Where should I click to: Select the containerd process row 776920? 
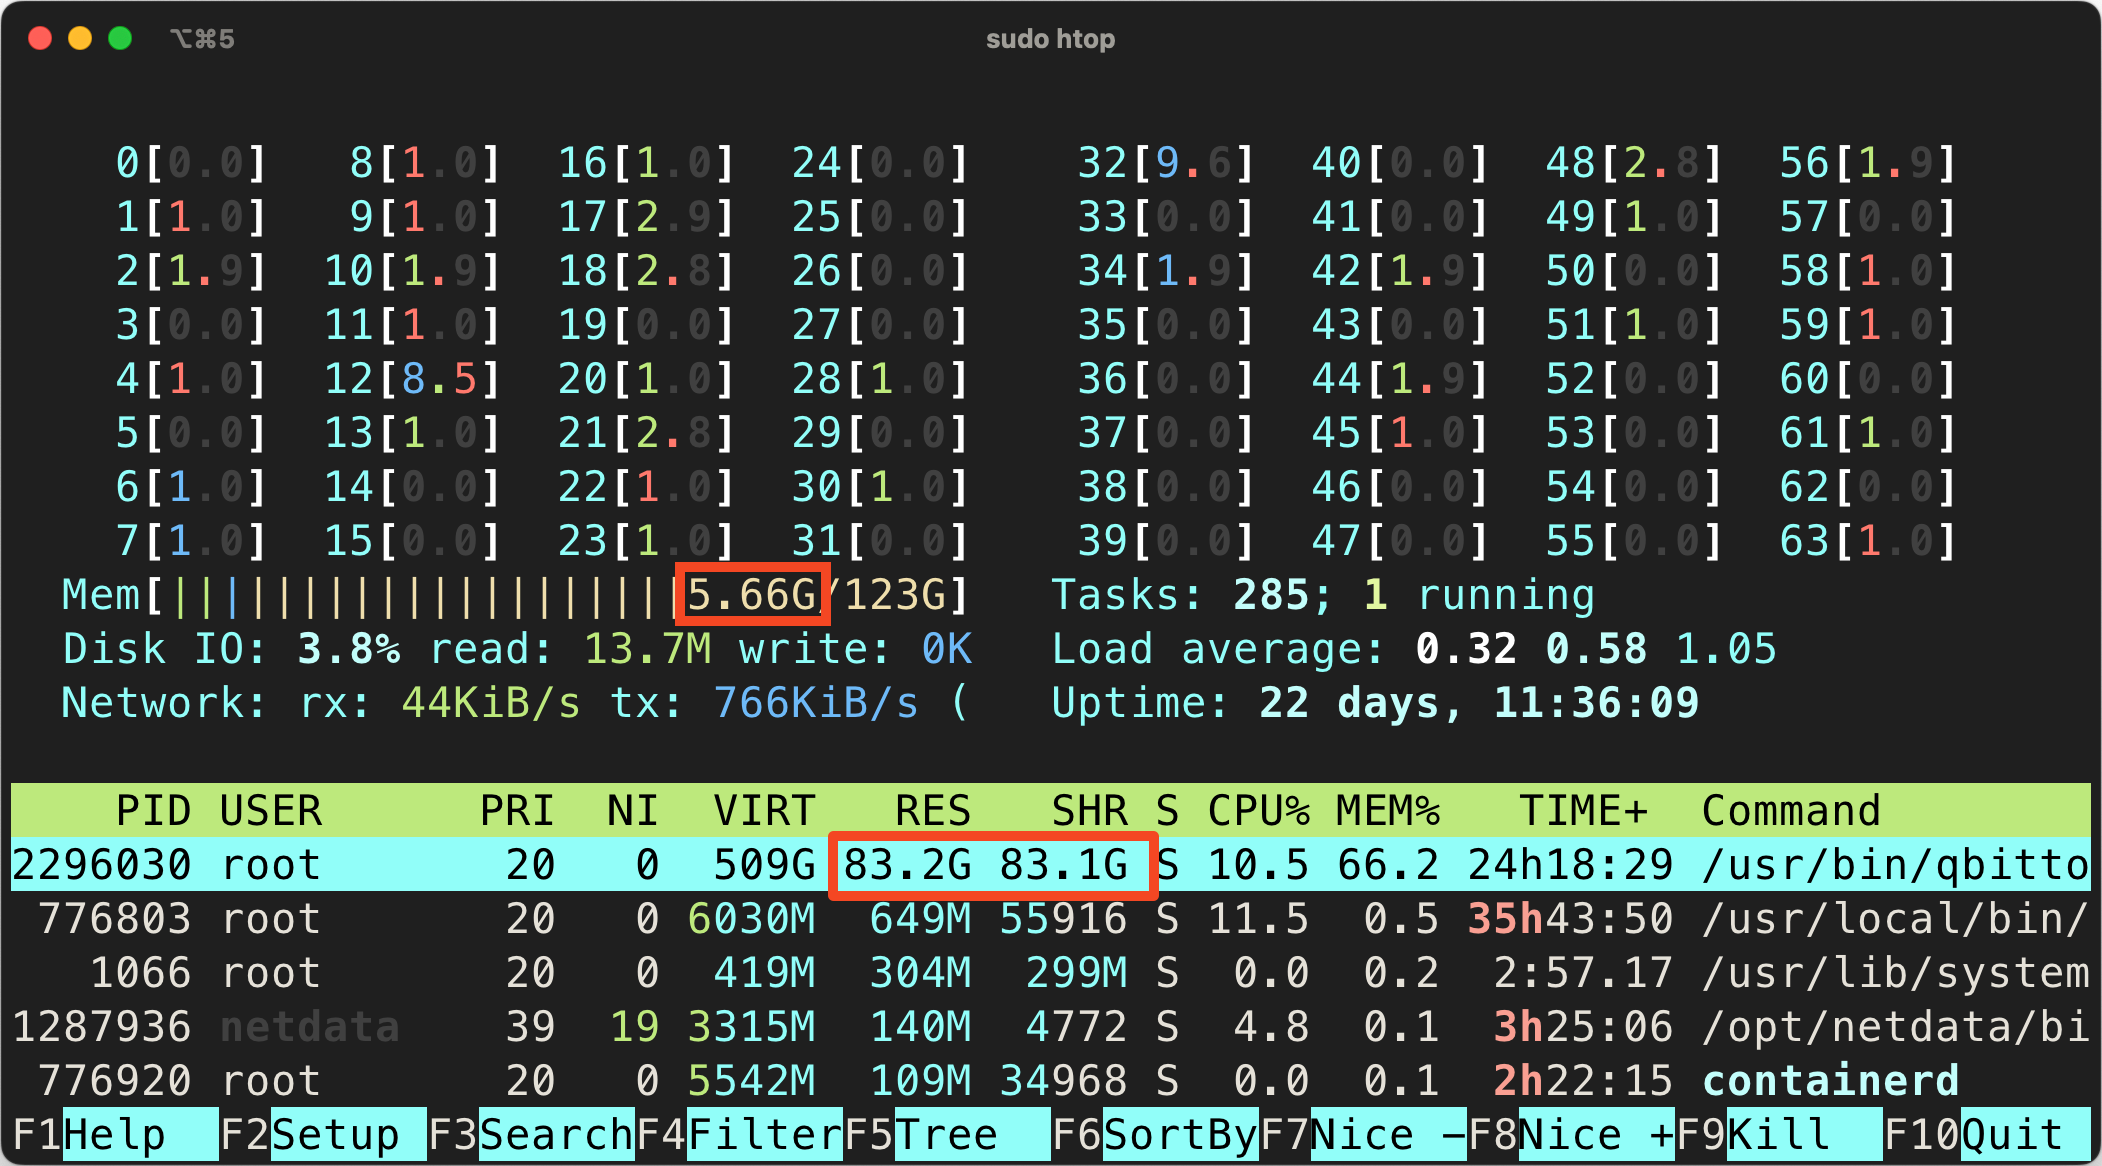(1051, 1081)
